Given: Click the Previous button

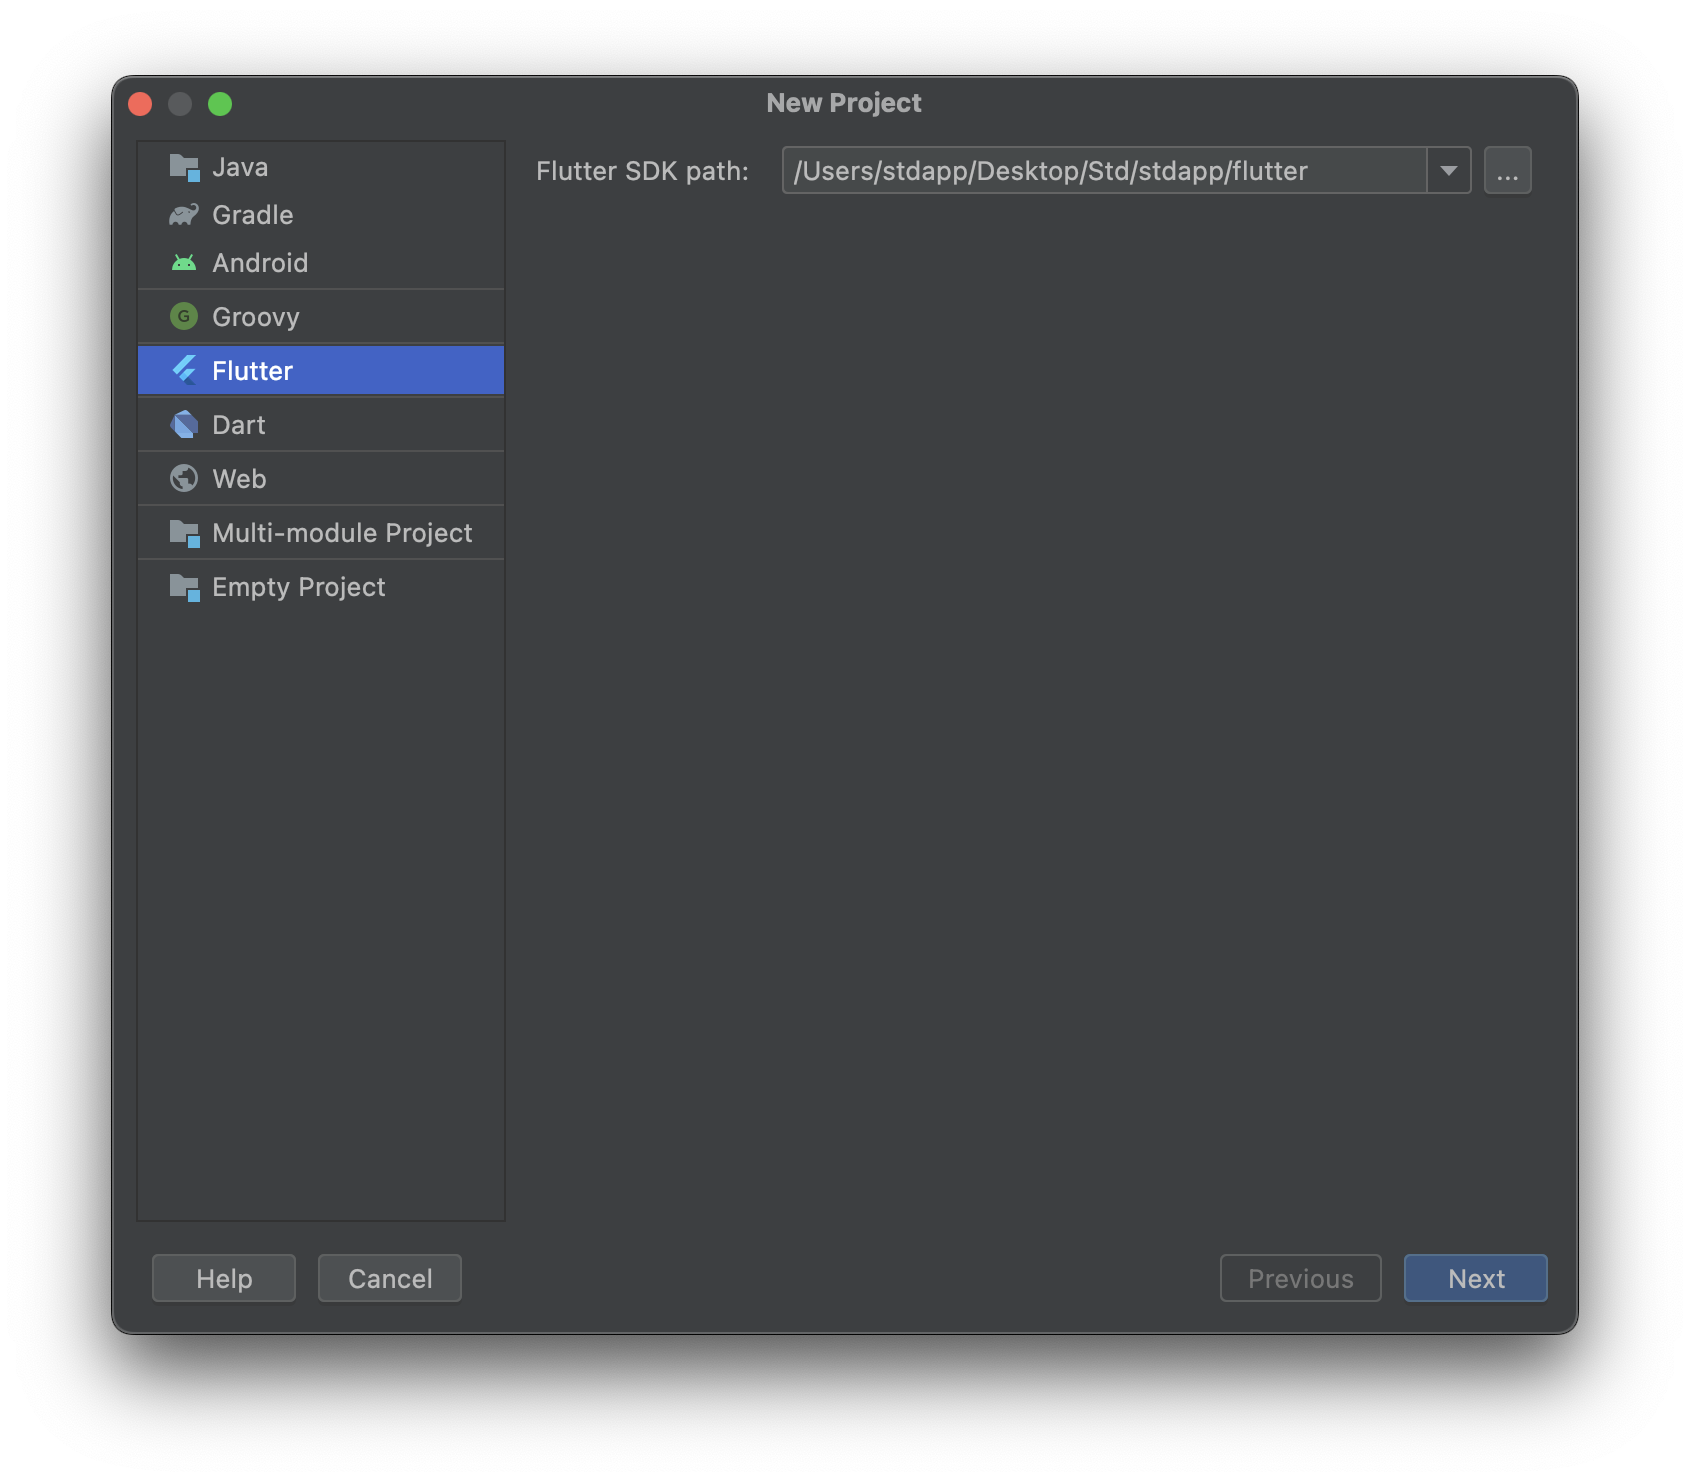Looking at the screenshot, I should pos(1301,1279).
